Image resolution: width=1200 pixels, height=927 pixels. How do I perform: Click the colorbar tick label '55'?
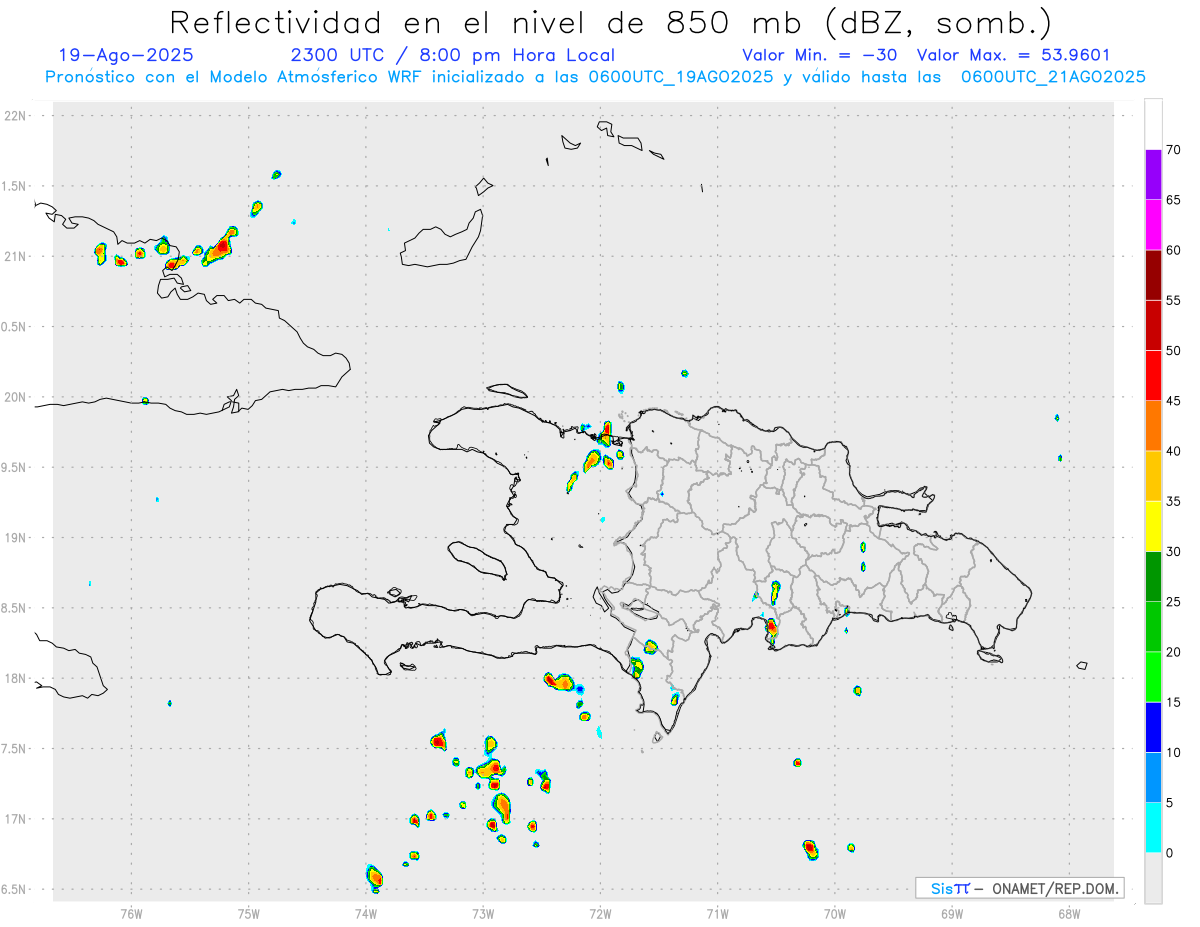point(1174,300)
